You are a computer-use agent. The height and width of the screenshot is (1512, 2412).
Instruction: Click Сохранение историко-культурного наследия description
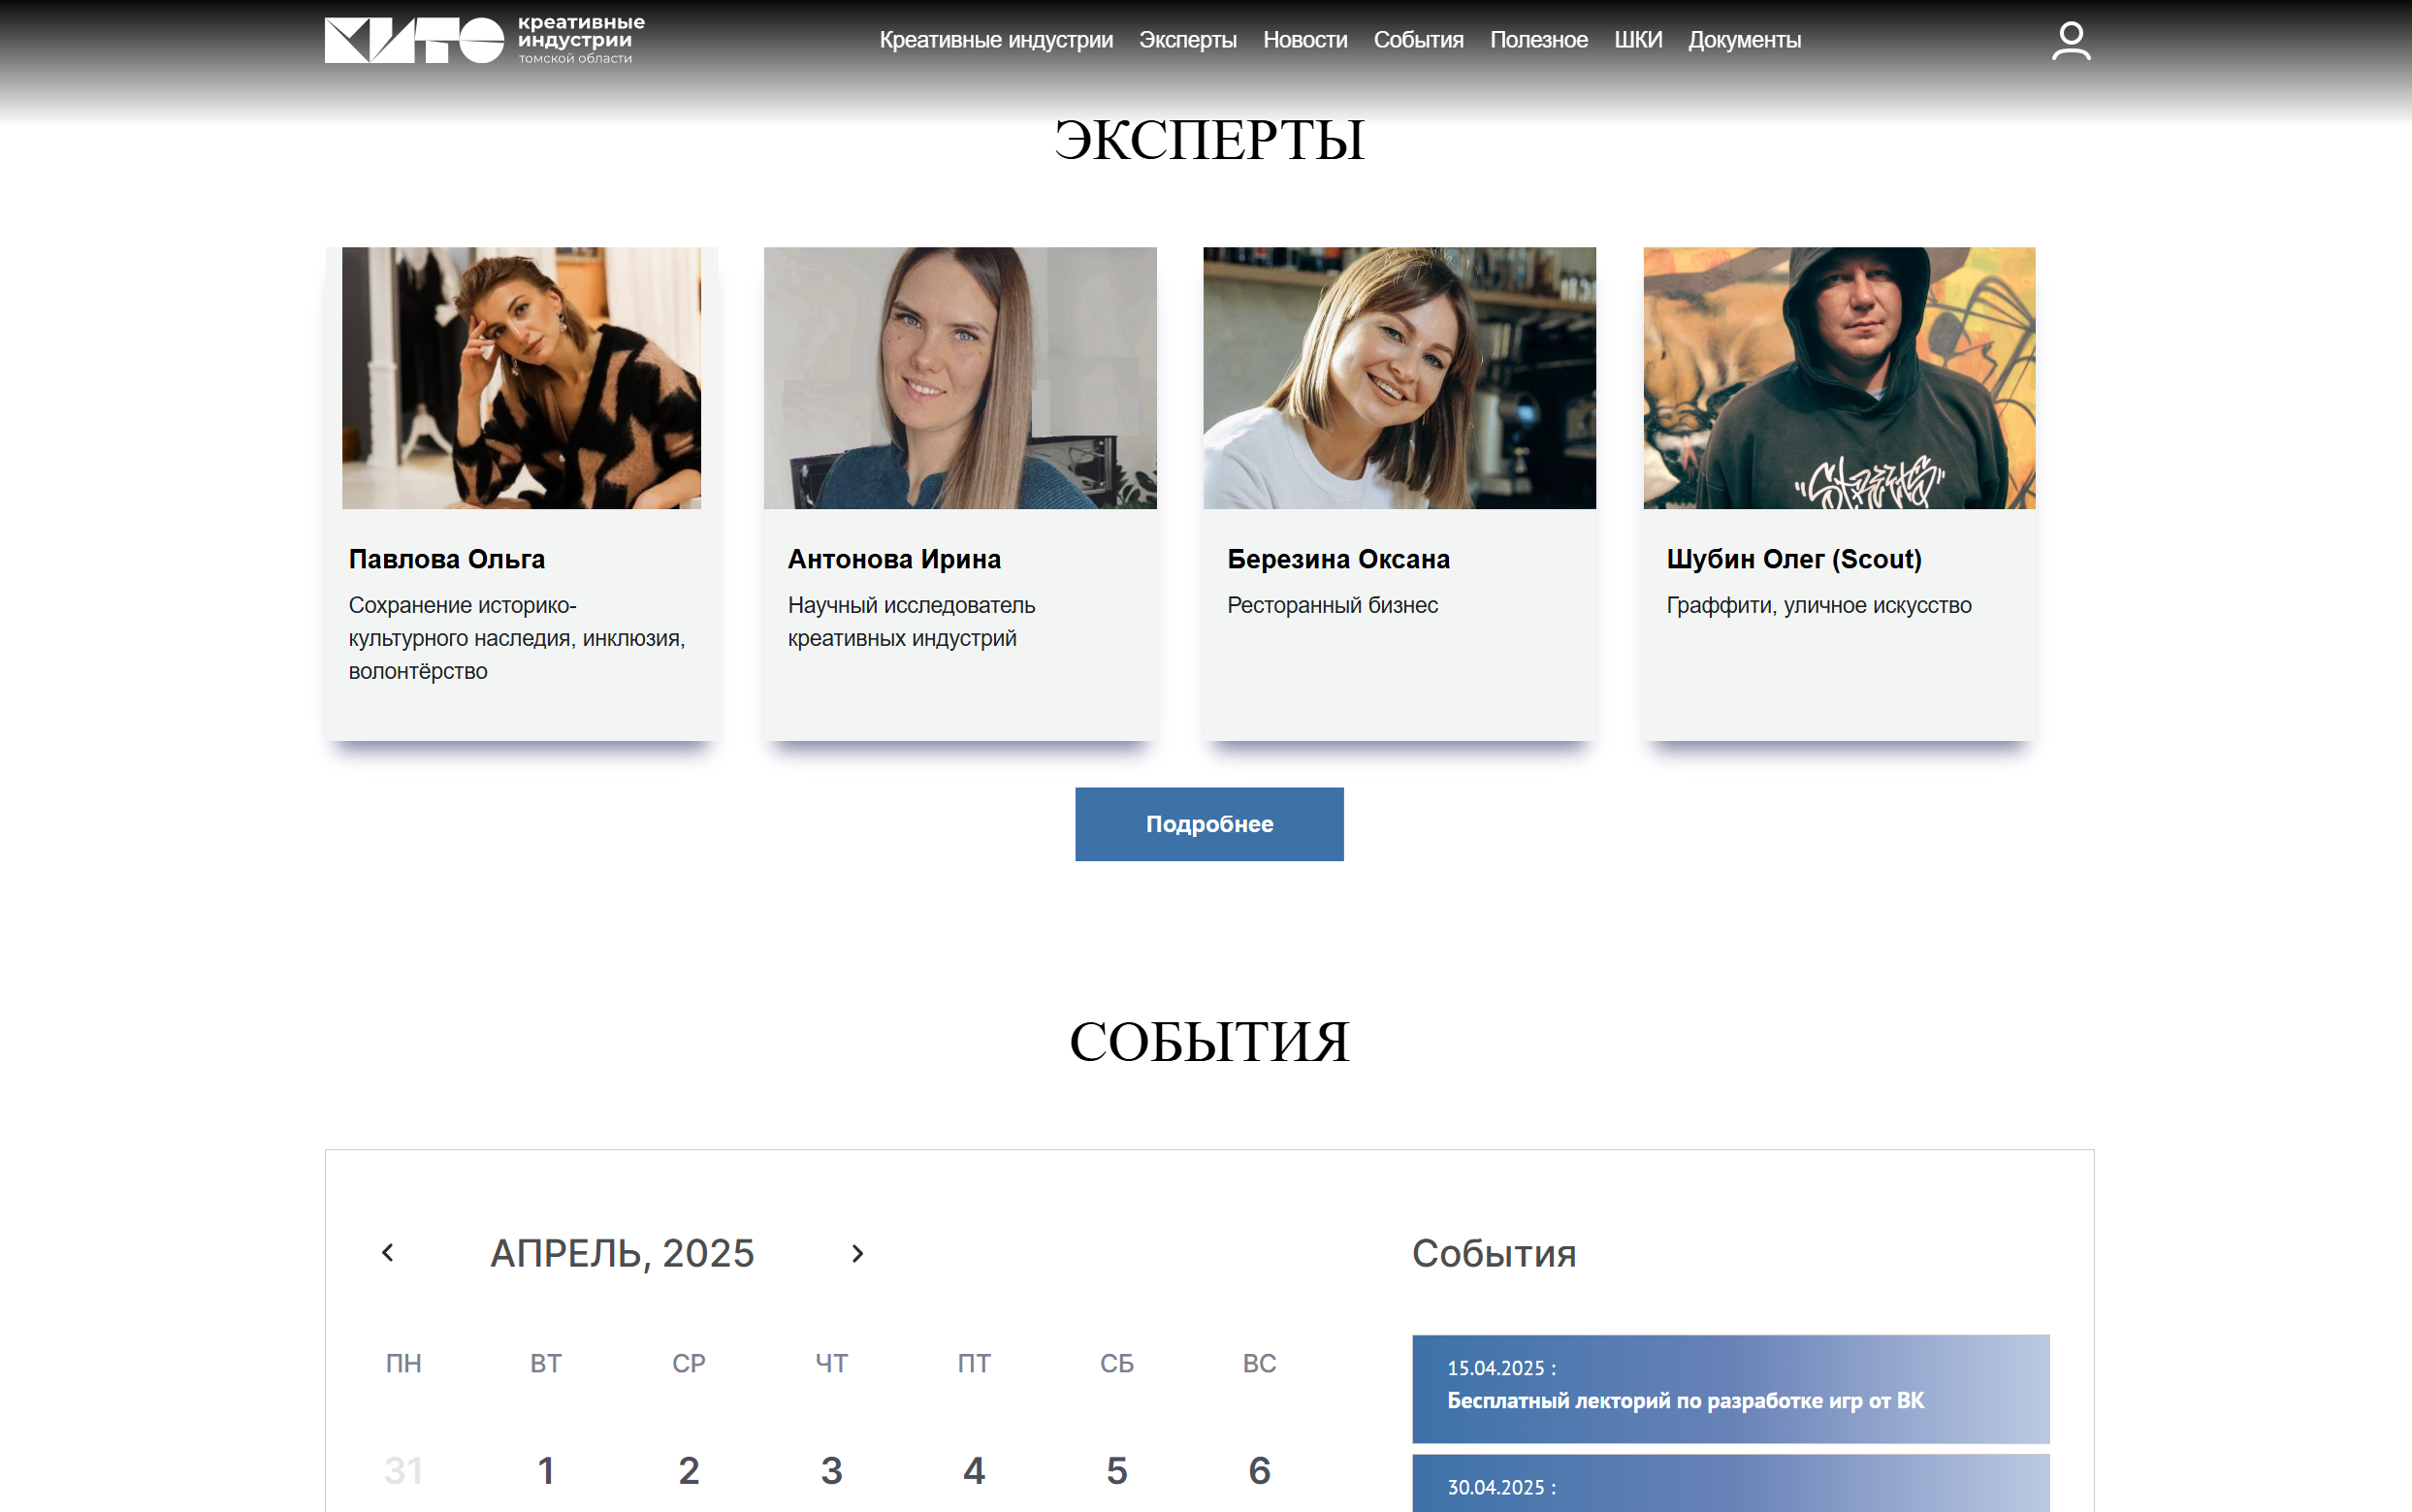point(517,638)
